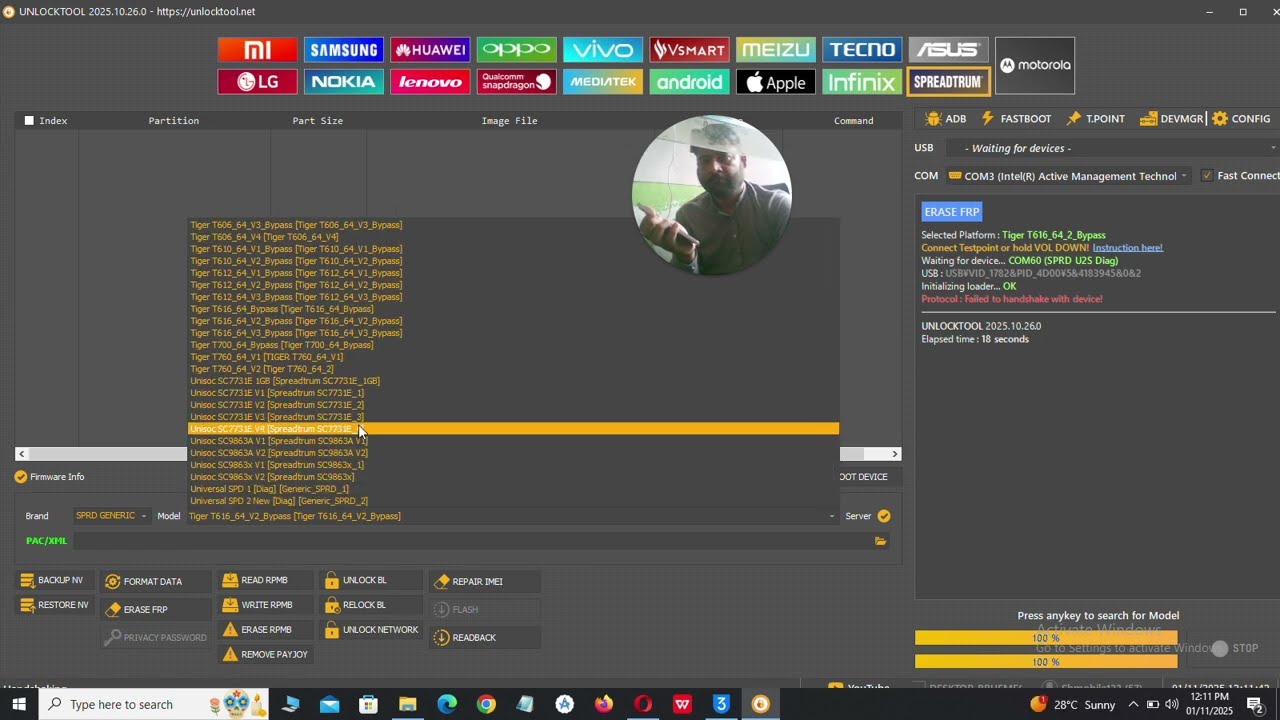Select the vivo brand logo
The width and height of the screenshot is (1280, 720).
pyautogui.click(x=603, y=50)
